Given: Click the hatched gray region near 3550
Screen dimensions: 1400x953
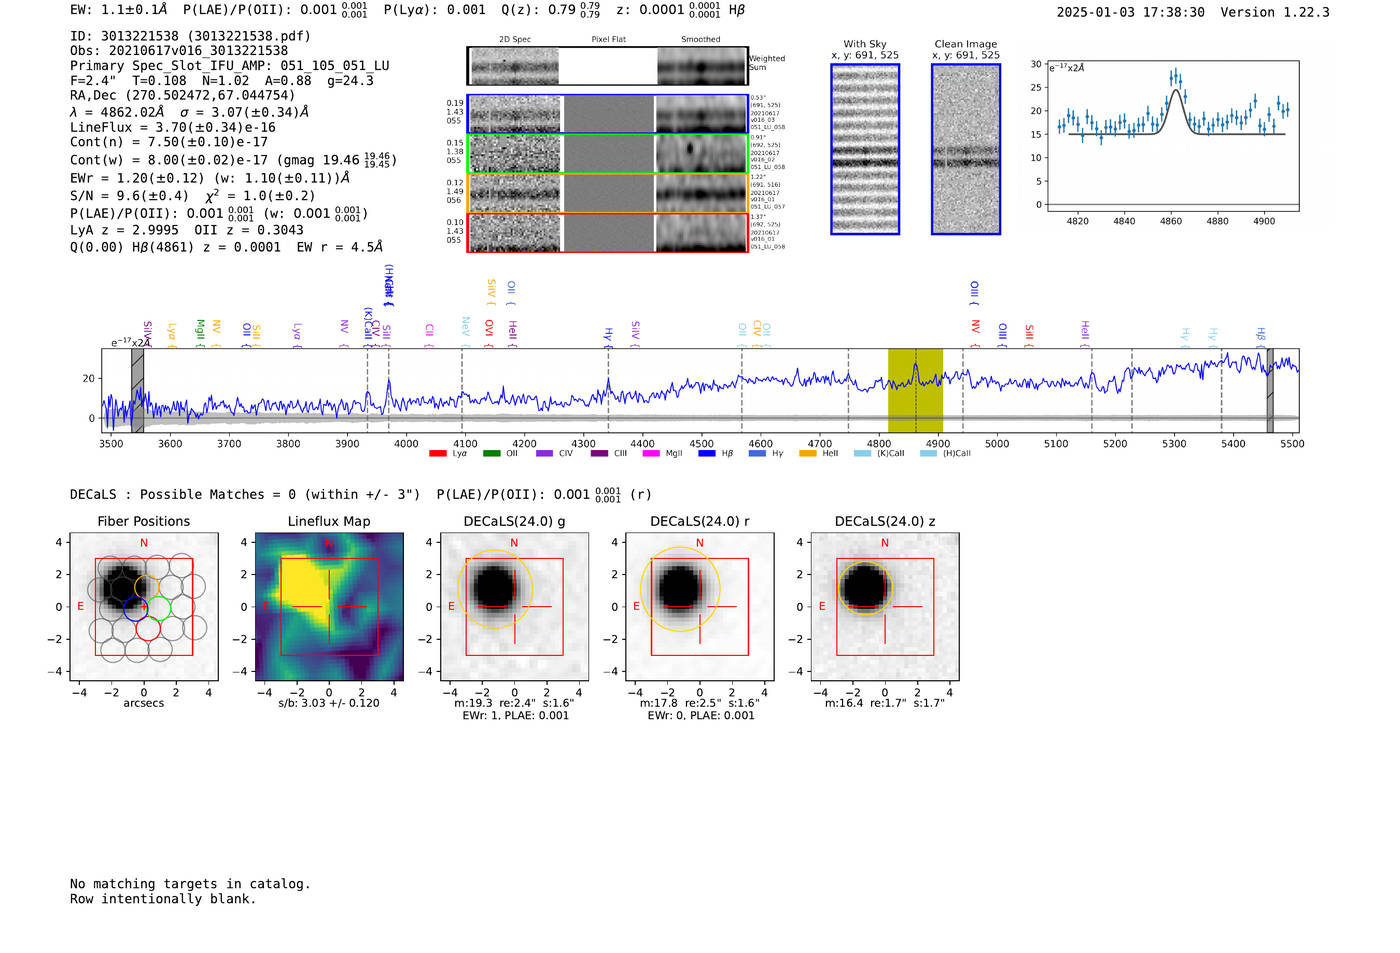Looking at the screenshot, I should tap(138, 390).
